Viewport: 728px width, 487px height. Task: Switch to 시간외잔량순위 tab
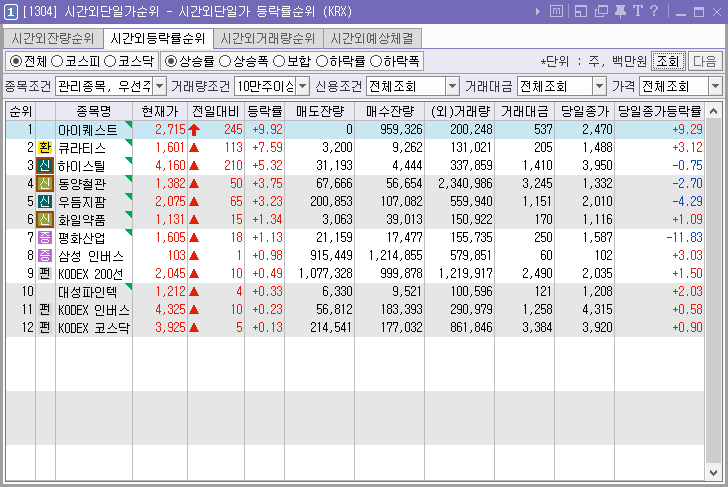[53, 39]
